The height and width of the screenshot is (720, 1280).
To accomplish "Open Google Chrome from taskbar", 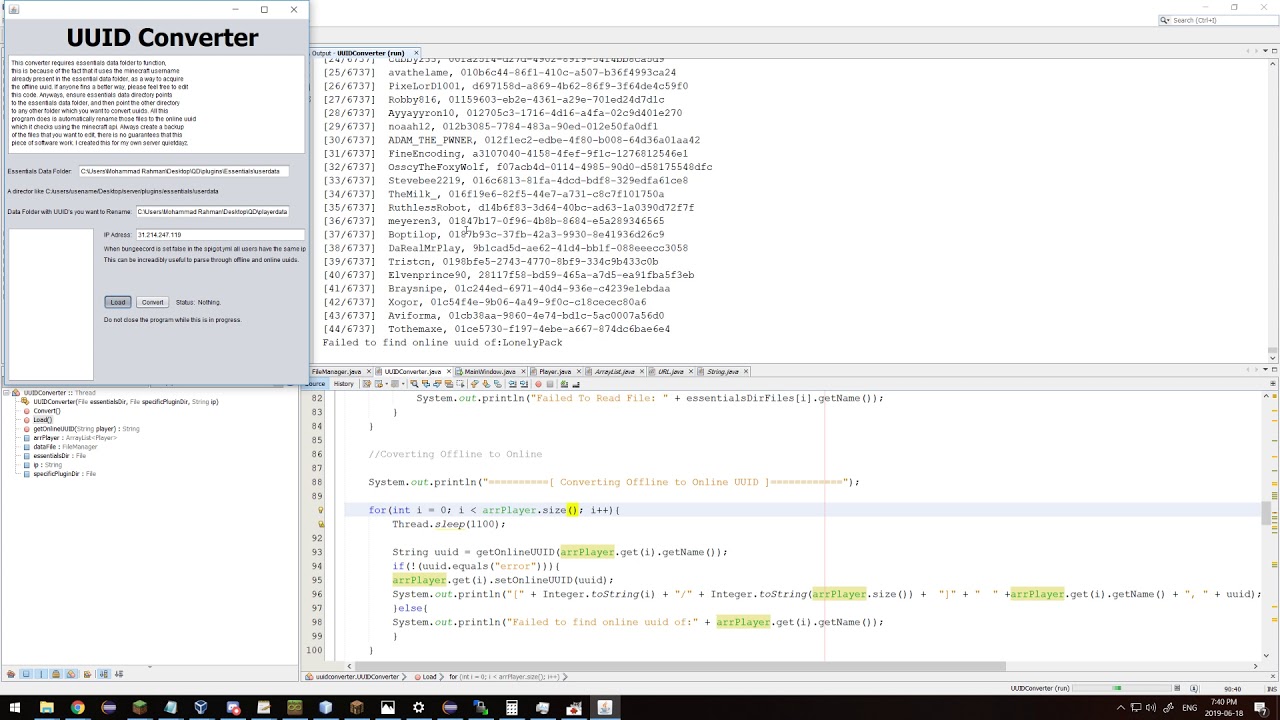I will click(77, 708).
